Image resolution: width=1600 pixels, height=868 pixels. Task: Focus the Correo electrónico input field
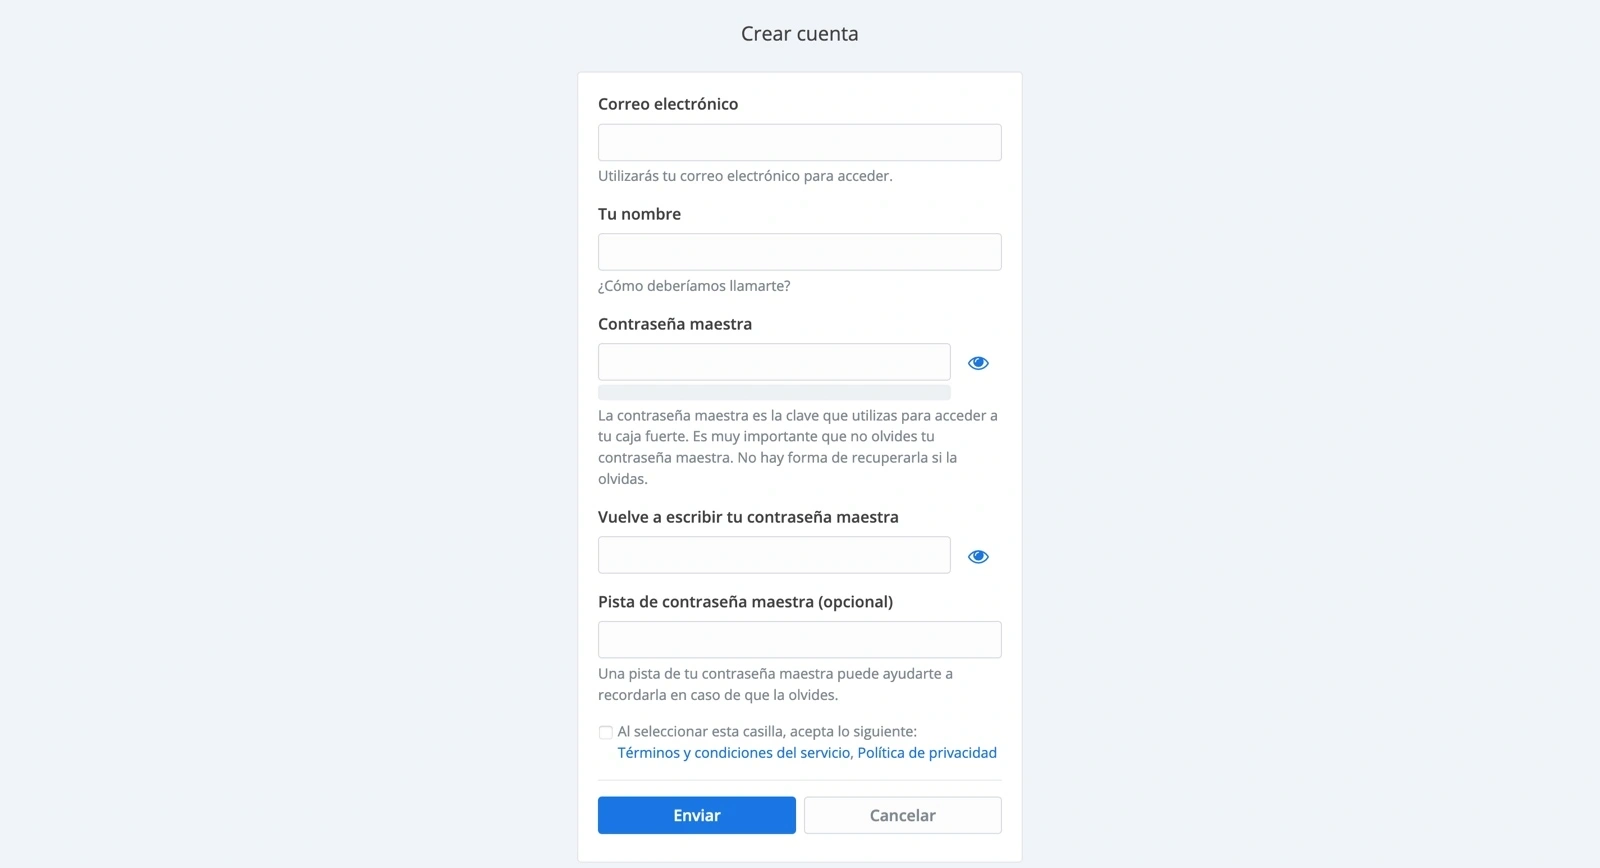pos(799,143)
